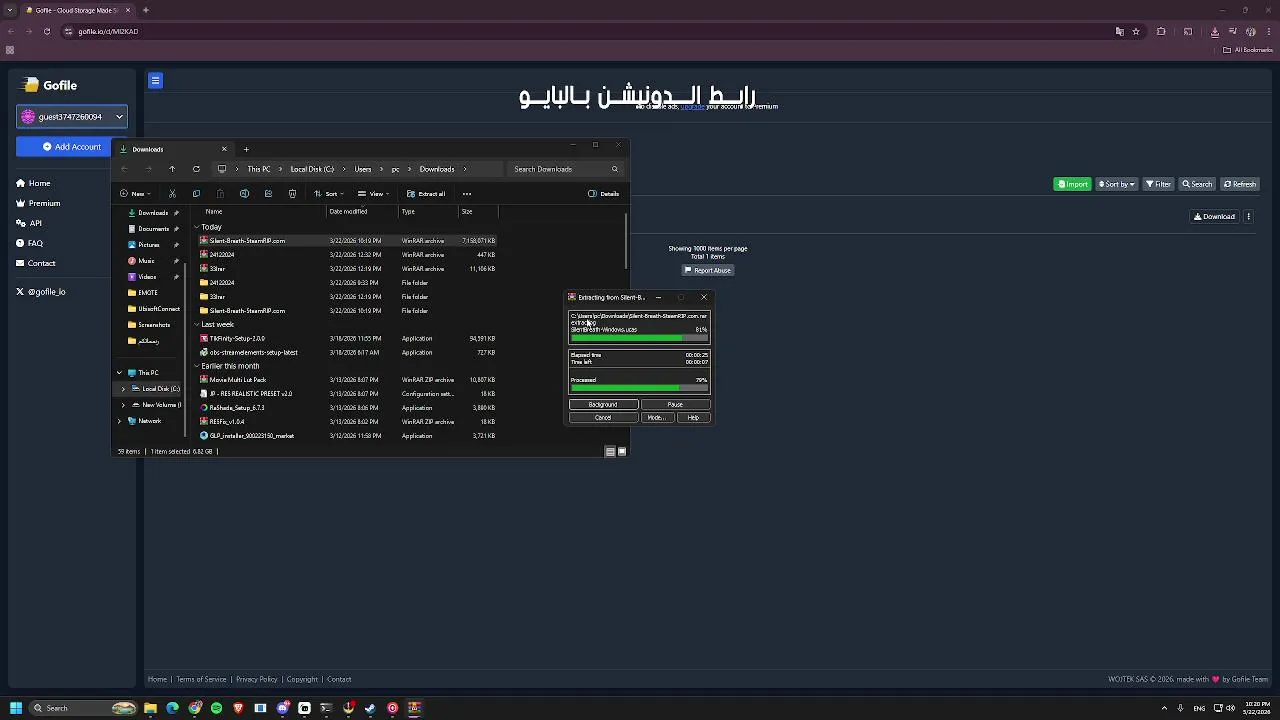Click Background in the WinRAR extraction dialog
The image size is (1280, 720).
(603, 405)
